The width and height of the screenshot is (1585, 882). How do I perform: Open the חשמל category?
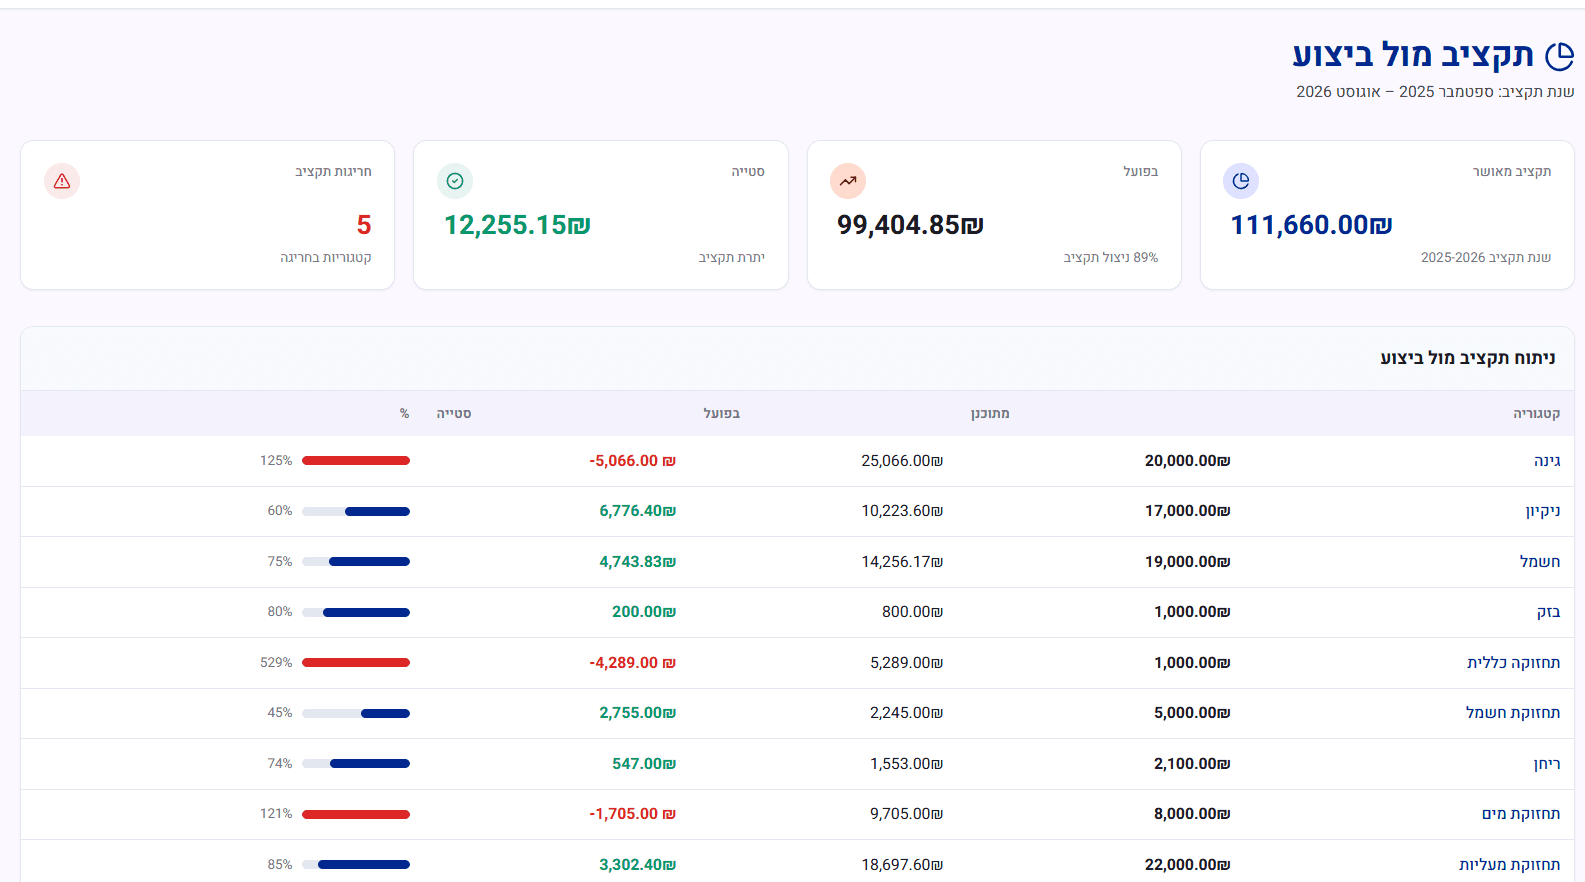(1540, 562)
